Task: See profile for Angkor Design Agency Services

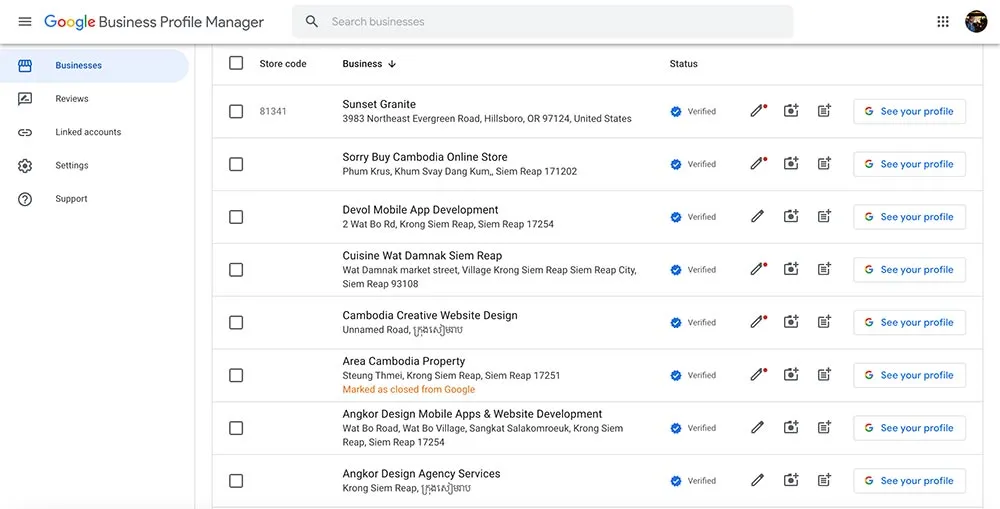Action: coord(909,481)
